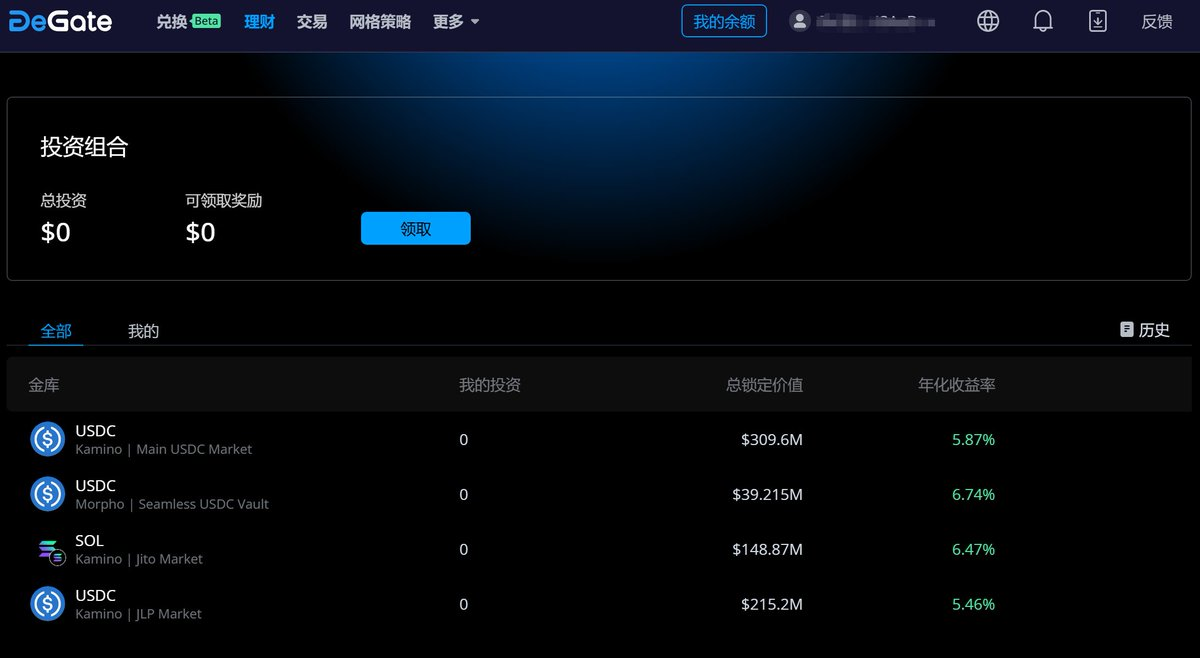
Task: Open the 历史 link
Action: point(1154,330)
